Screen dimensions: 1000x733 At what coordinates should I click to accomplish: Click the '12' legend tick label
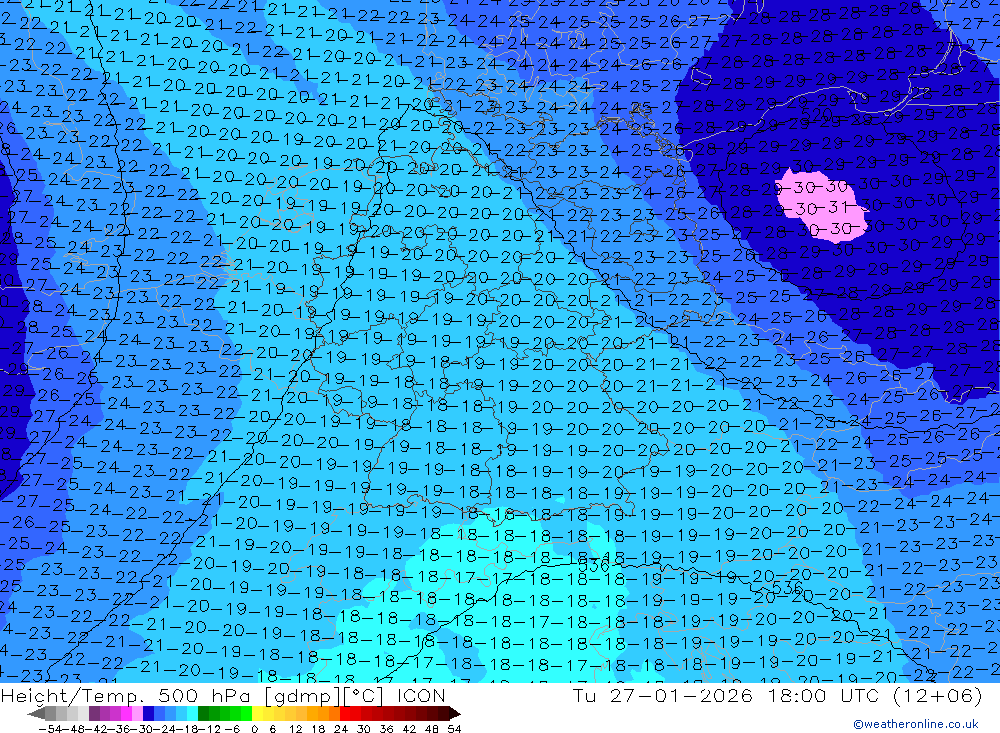(296, 729)
